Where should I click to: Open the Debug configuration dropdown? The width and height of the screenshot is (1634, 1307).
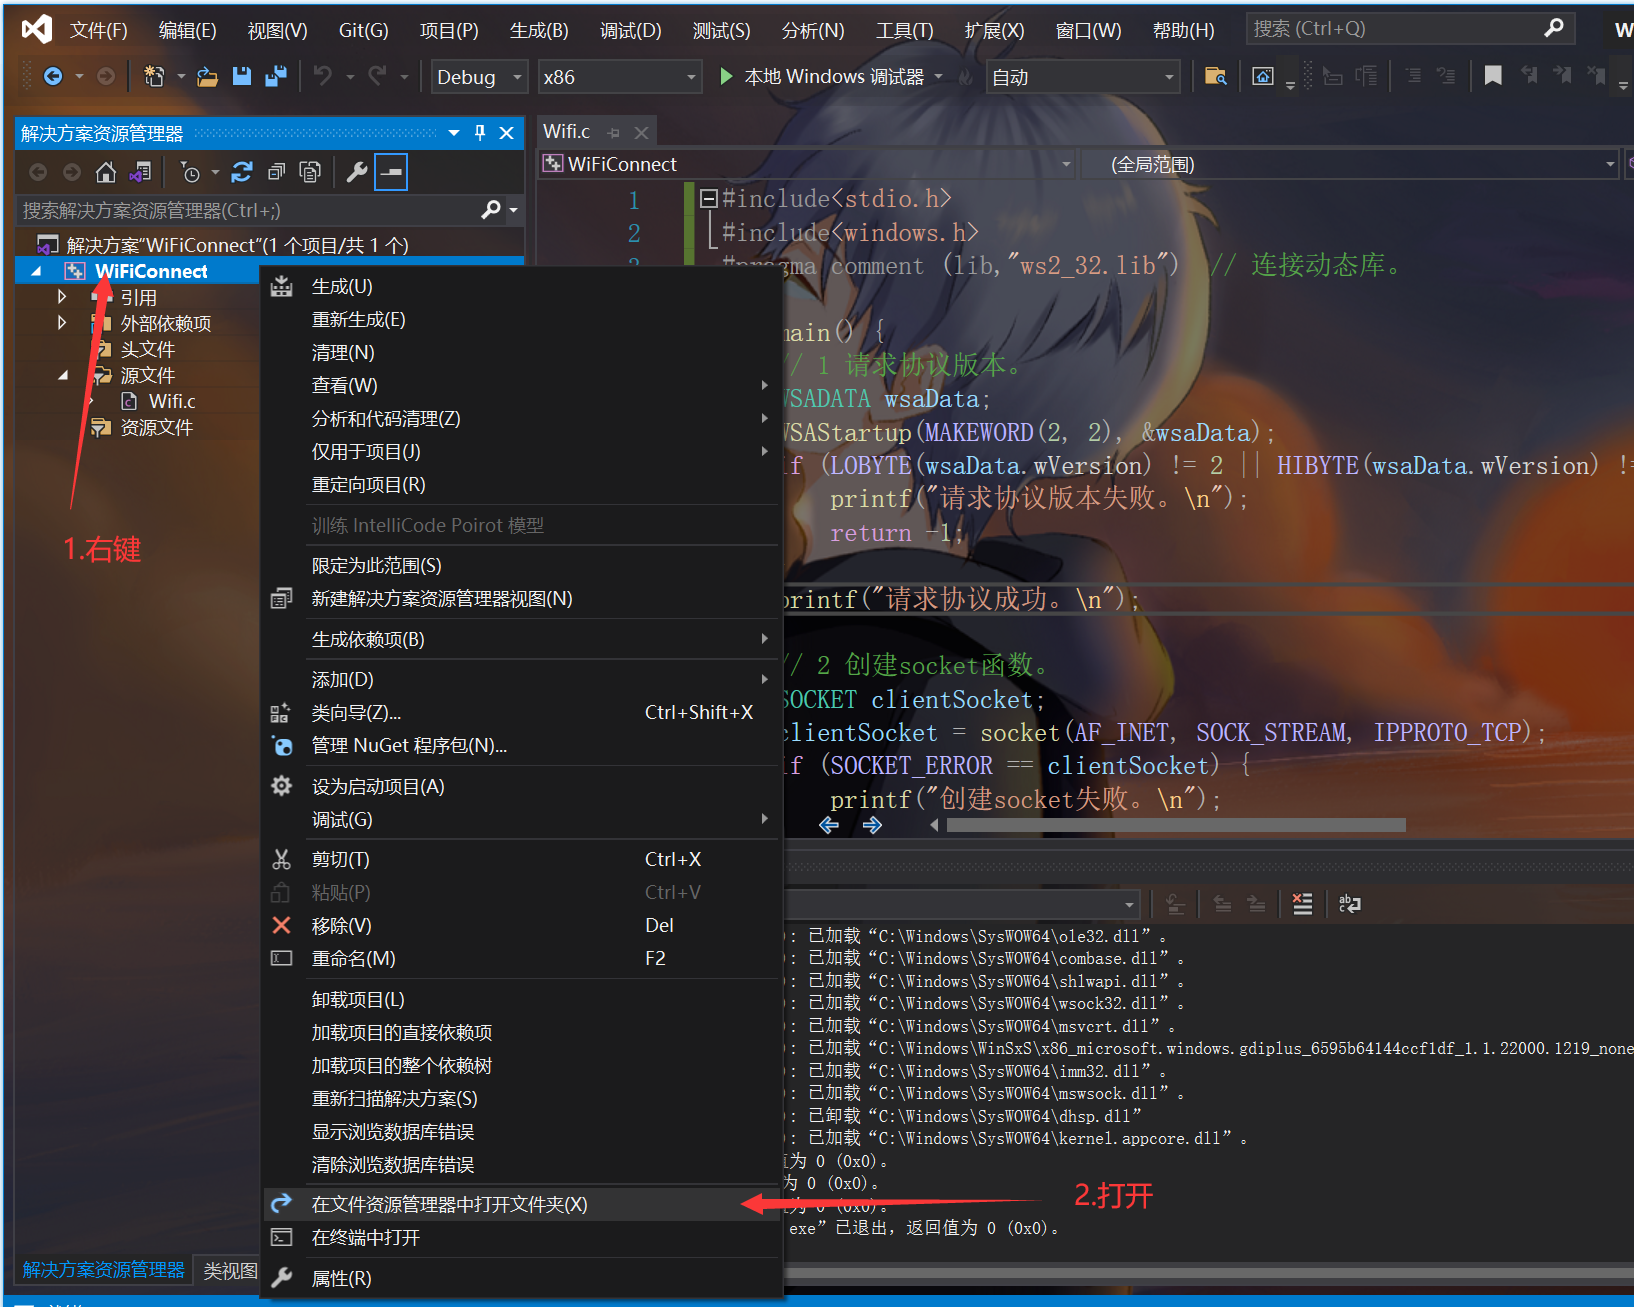pos(480,77)
